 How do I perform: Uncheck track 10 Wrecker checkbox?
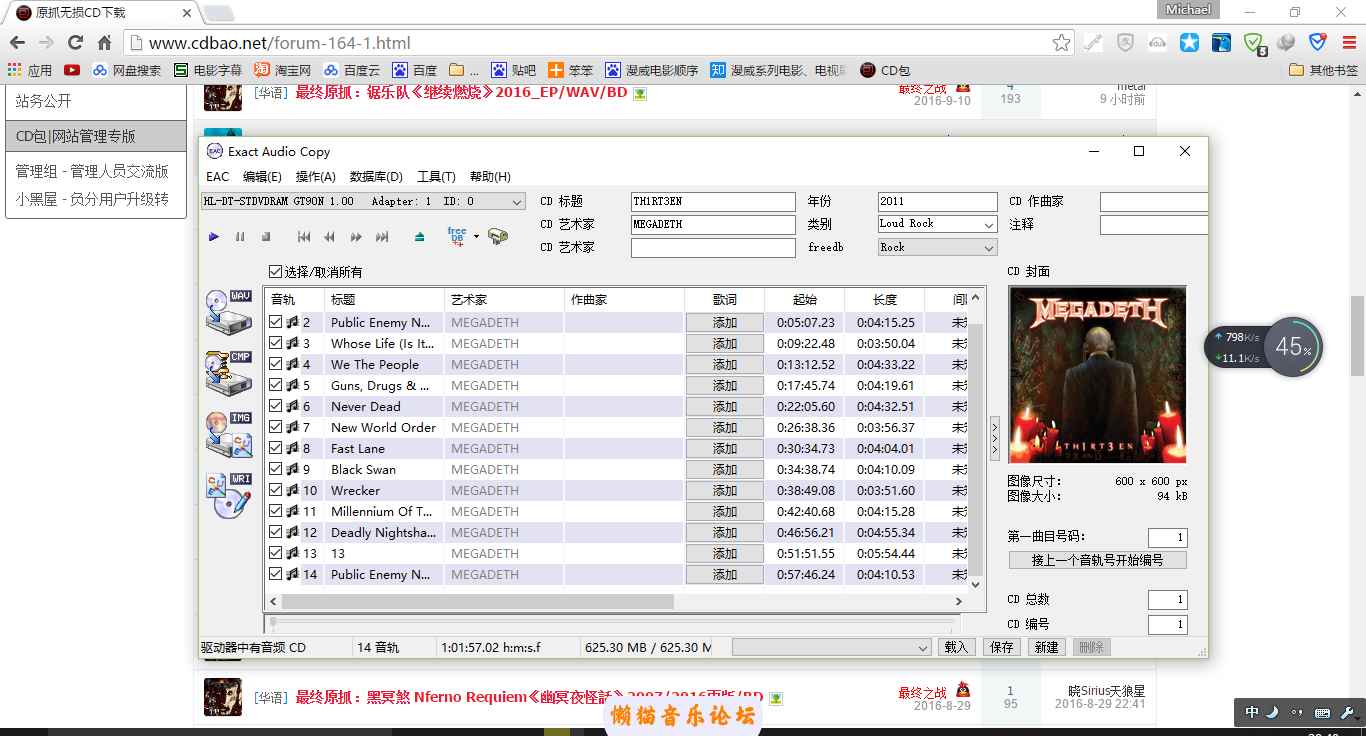click(x=276, y=490)
